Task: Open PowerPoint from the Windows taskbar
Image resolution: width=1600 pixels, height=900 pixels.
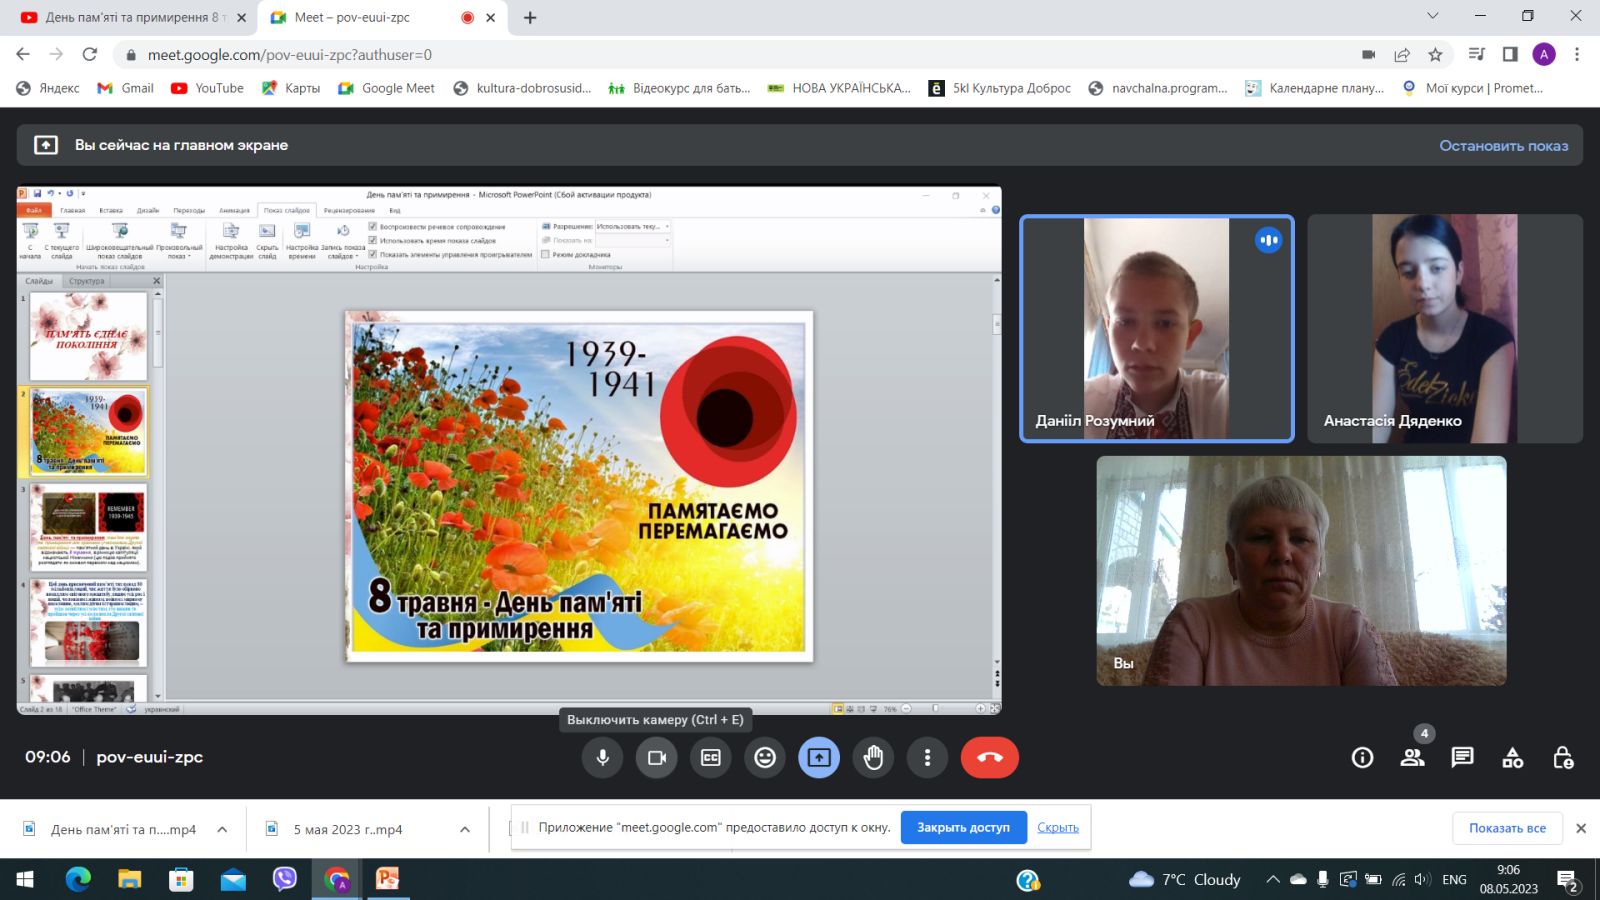Action: [x=387, y=879]
